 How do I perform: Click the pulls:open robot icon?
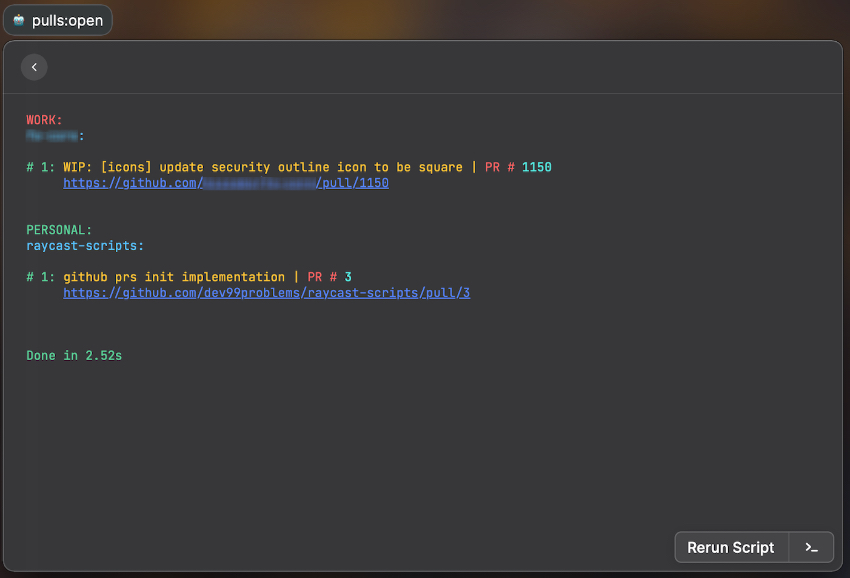pyautogui.click(x=19, y=21)
